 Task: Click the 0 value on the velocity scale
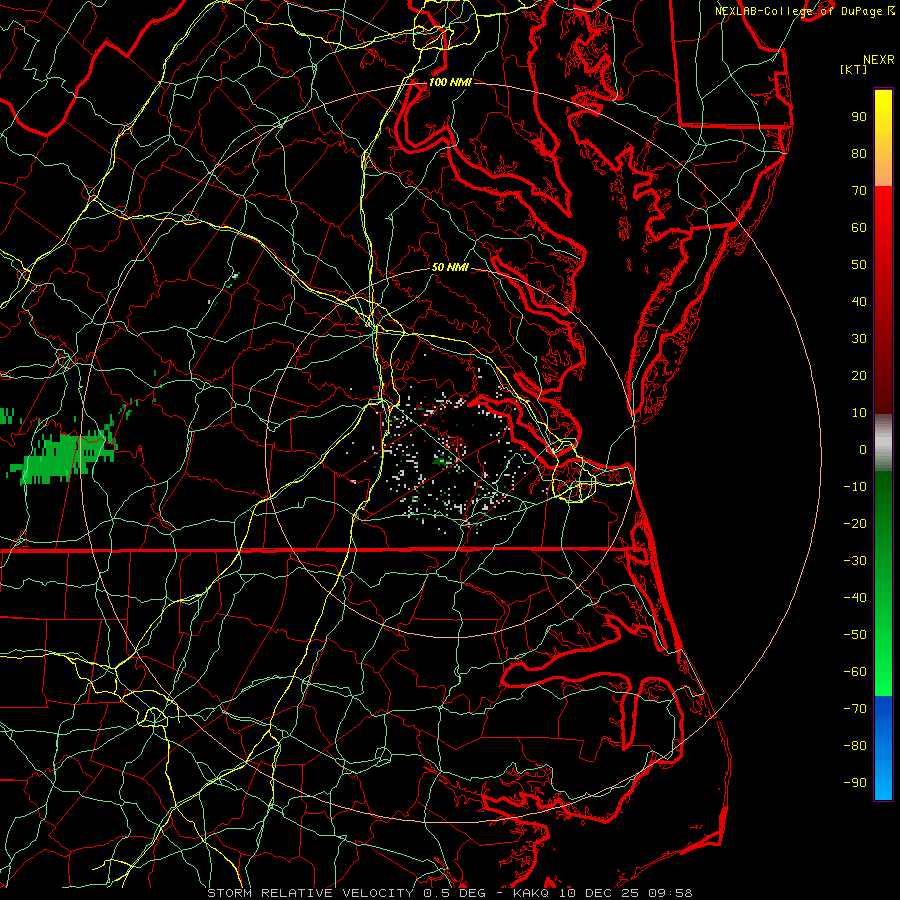pos(863,450)
